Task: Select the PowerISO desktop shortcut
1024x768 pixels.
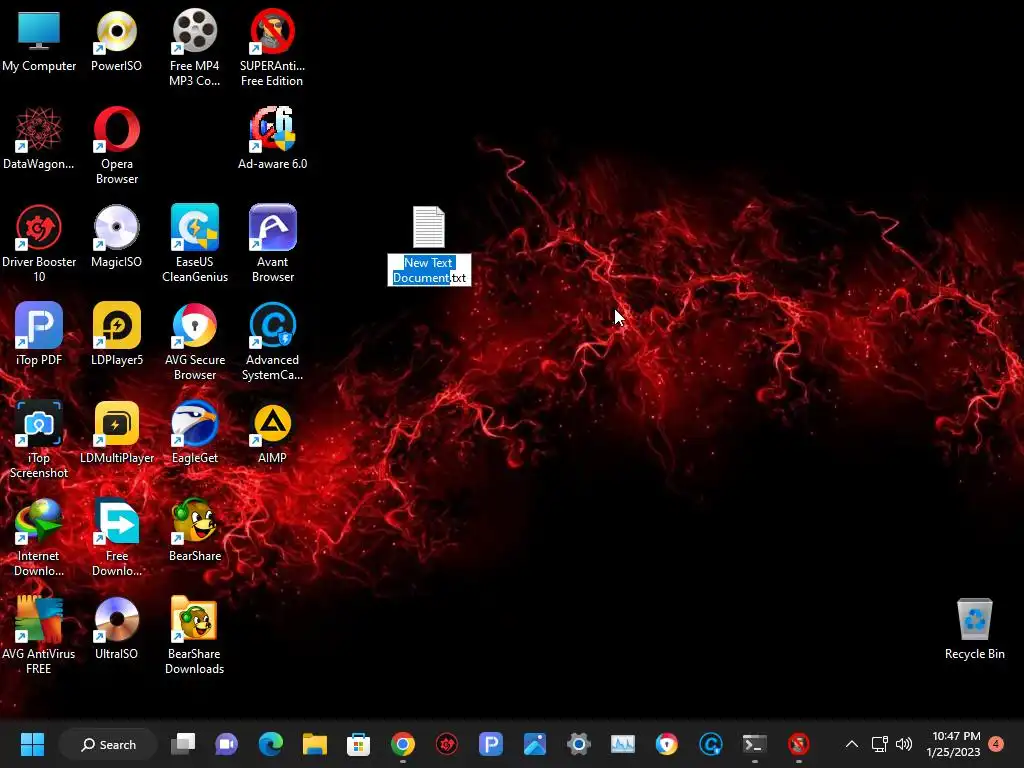Action: point(116,40)
